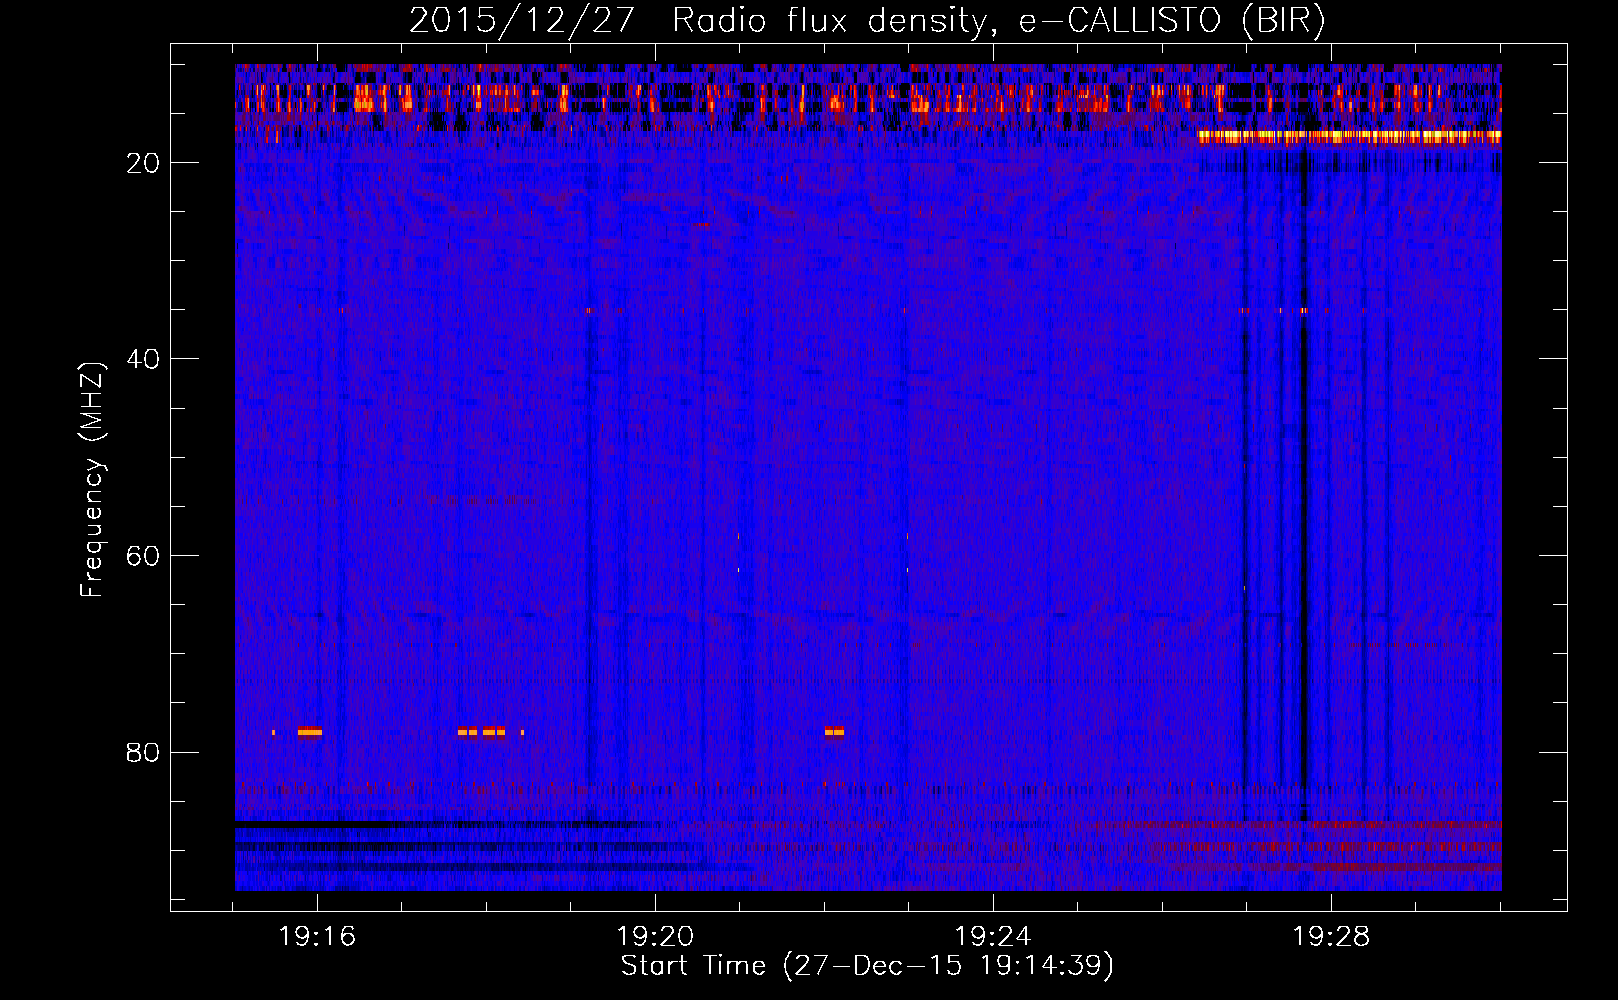
Task: Click the 19:16 time tick label
Action: click(x=317, y=937)
